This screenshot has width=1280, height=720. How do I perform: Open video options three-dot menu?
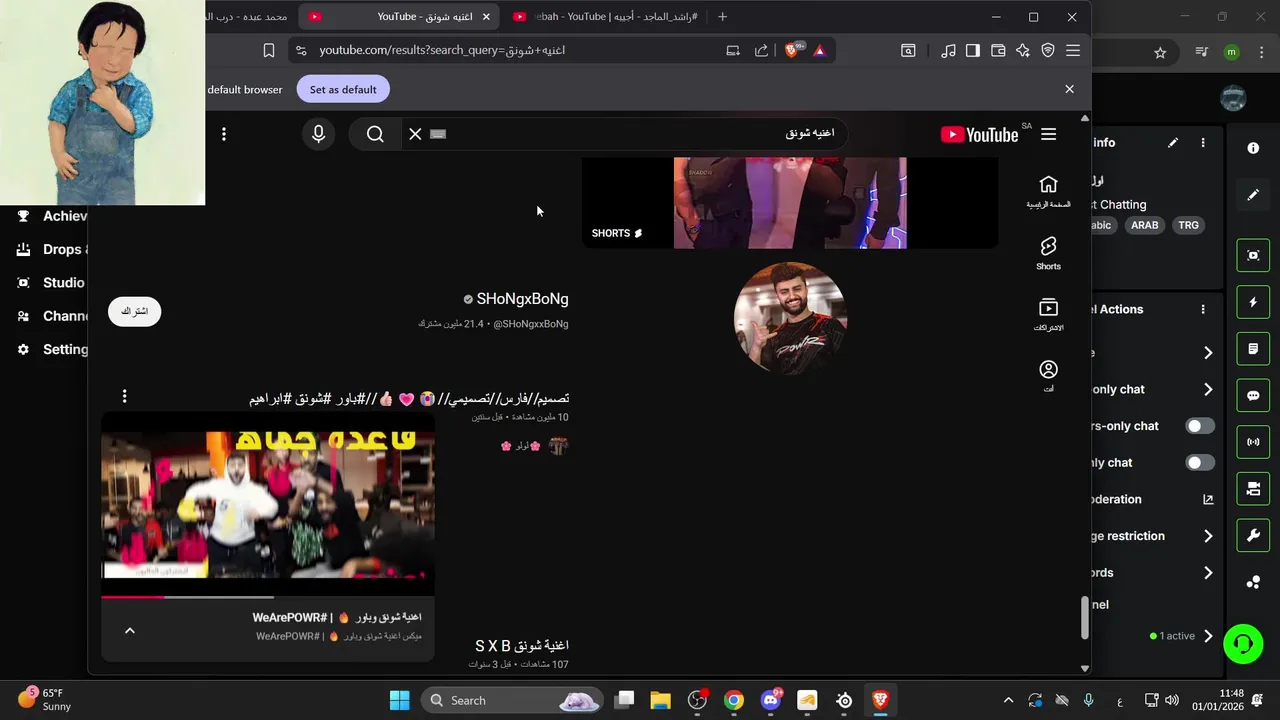(x=124, y=397)
